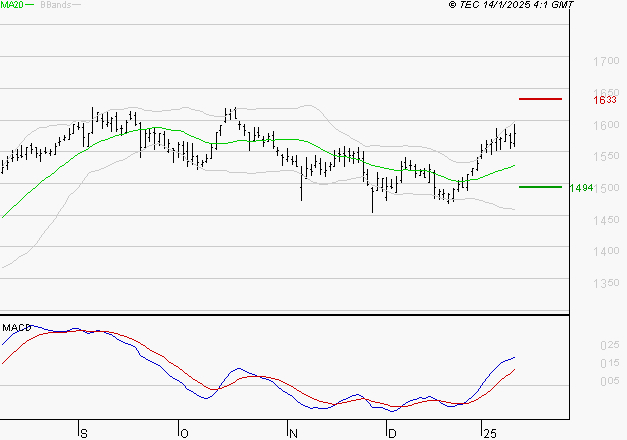The image size is (627, 440).
Task: Click the O month marker on time axis
Action: (184, 434)
